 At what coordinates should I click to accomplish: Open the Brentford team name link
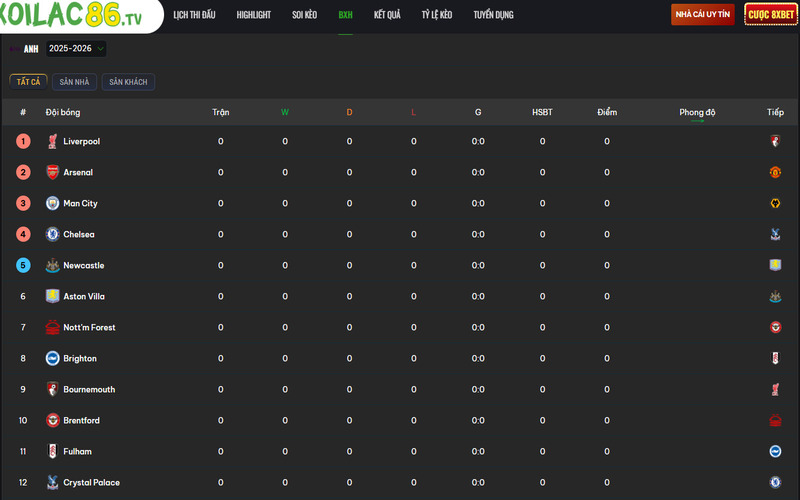[x=82, y=420]
